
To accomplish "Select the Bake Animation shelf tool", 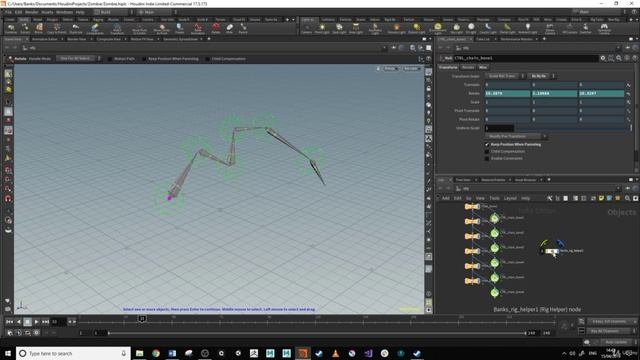I will (198, 29).
